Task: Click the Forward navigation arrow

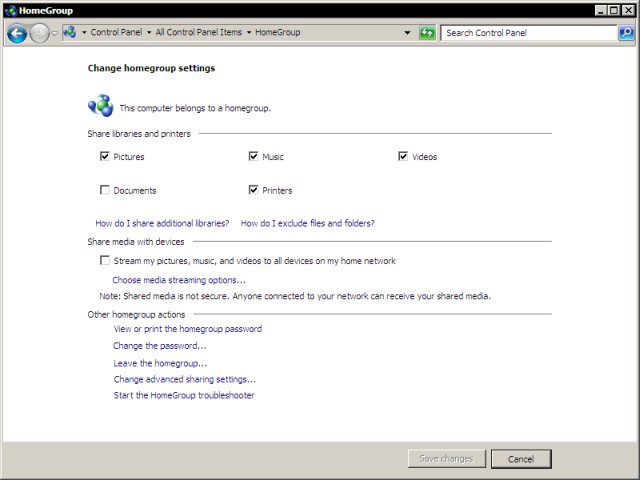Action: [40, 33]
